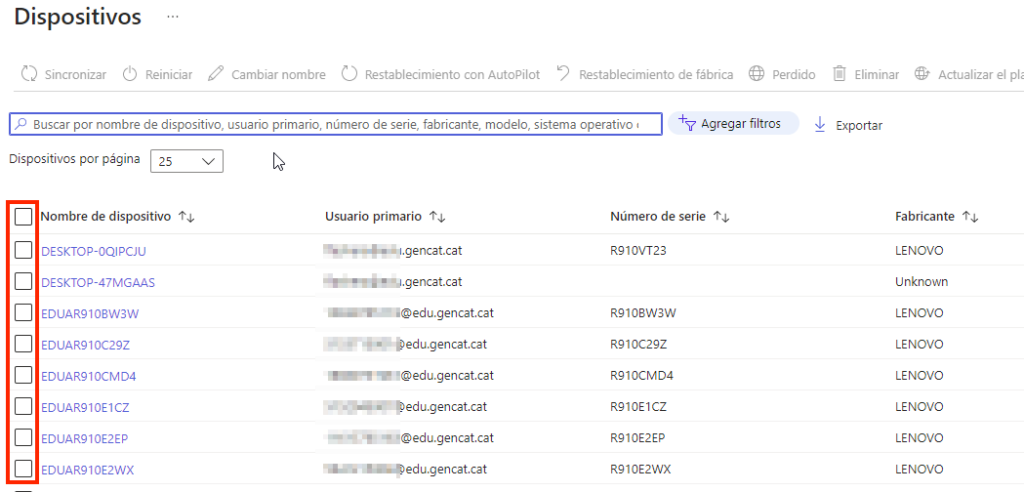Click the Sincronizar sync icon
The image size is (1024, 492).
point(29,74)
